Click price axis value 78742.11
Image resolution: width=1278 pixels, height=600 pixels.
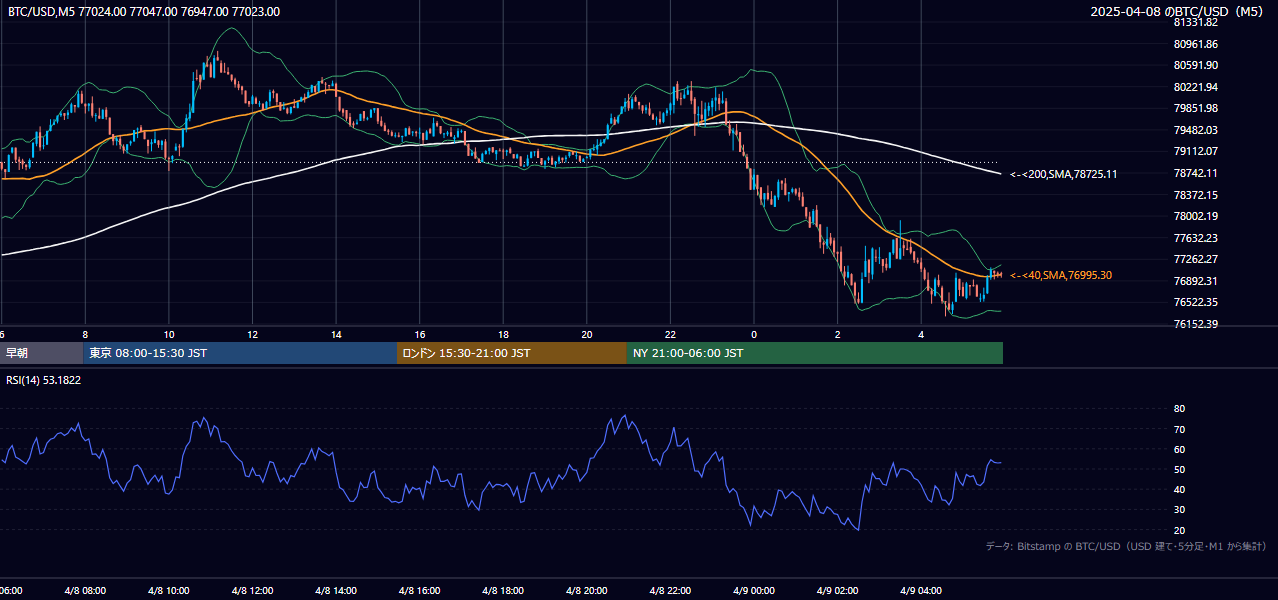tap(1195, 173)
